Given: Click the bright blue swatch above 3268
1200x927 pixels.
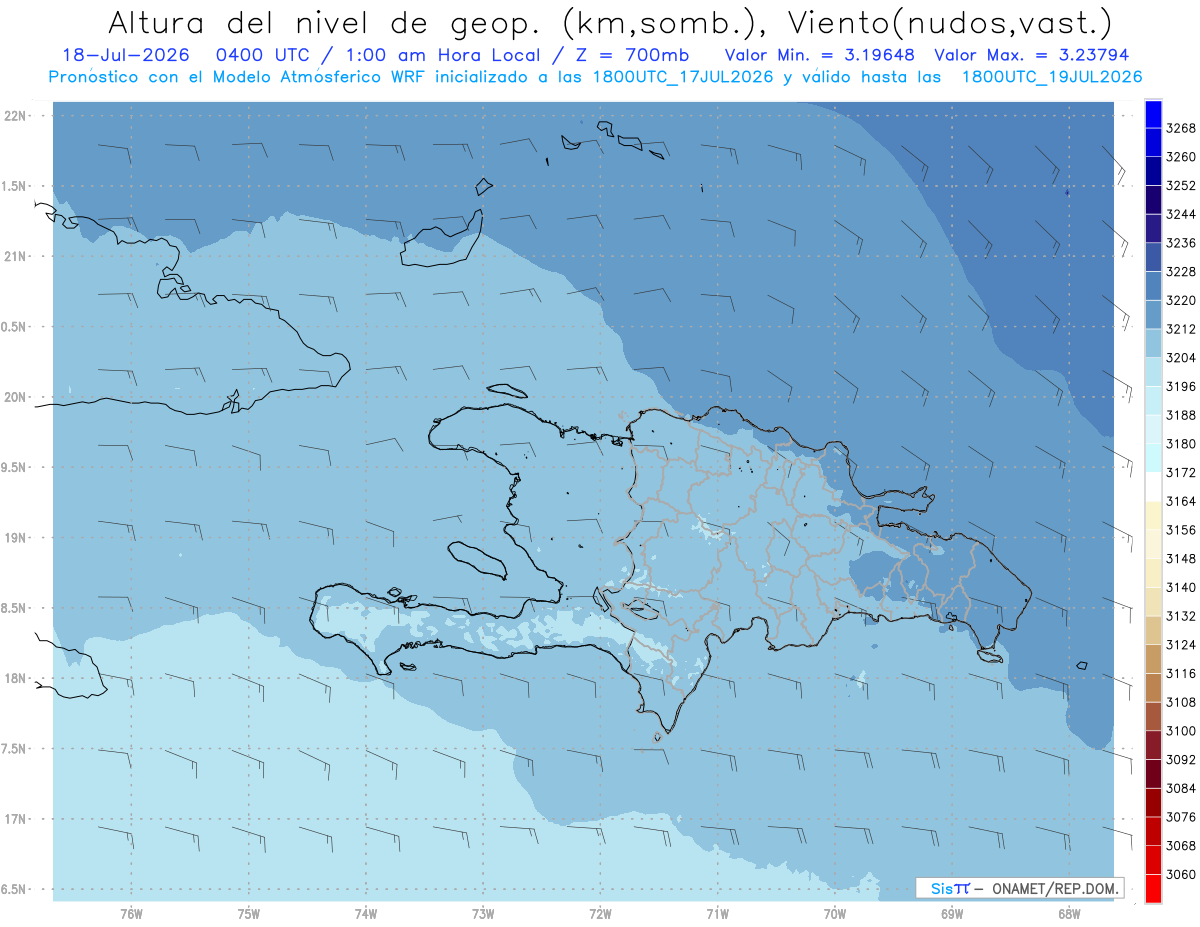Looking at the screenshot, I should pos(1153,114).
